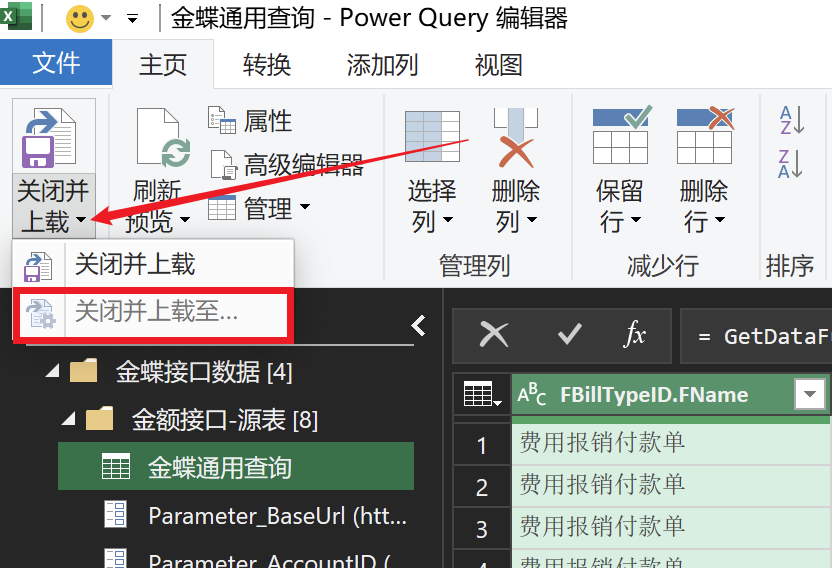Switch to the 转换 ribbon tab
This screenshot has height=568, width=832.
(267, 65)
